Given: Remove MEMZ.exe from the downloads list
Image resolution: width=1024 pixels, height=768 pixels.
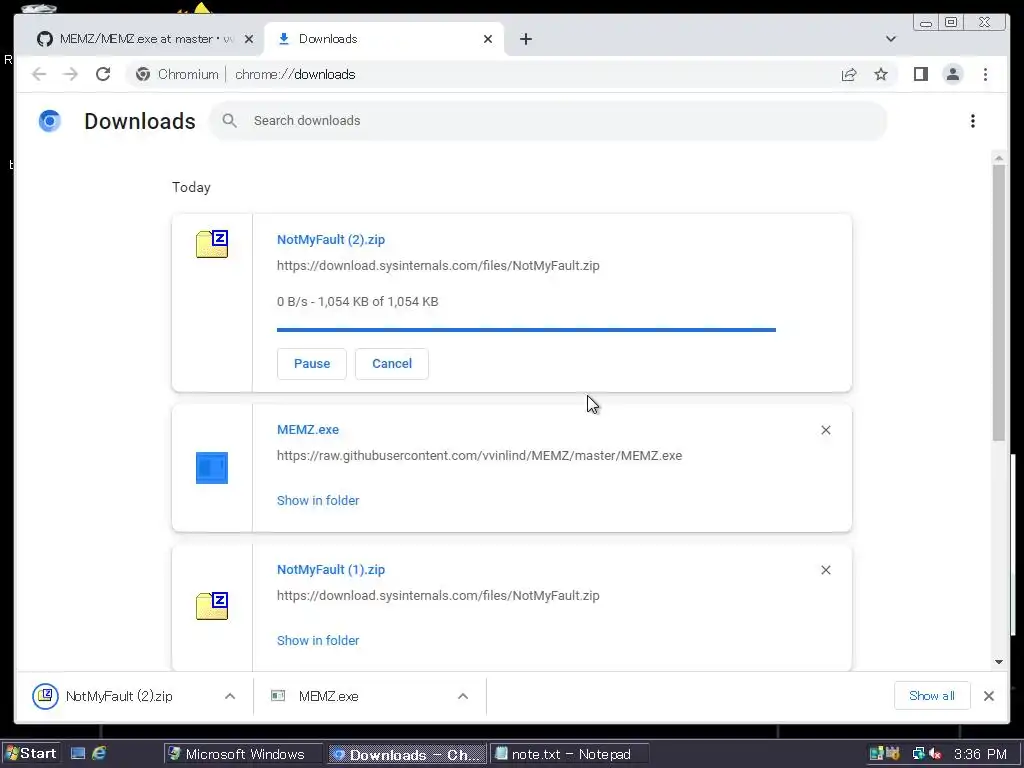Looking at the screenshot, I should tap(825, 430).
